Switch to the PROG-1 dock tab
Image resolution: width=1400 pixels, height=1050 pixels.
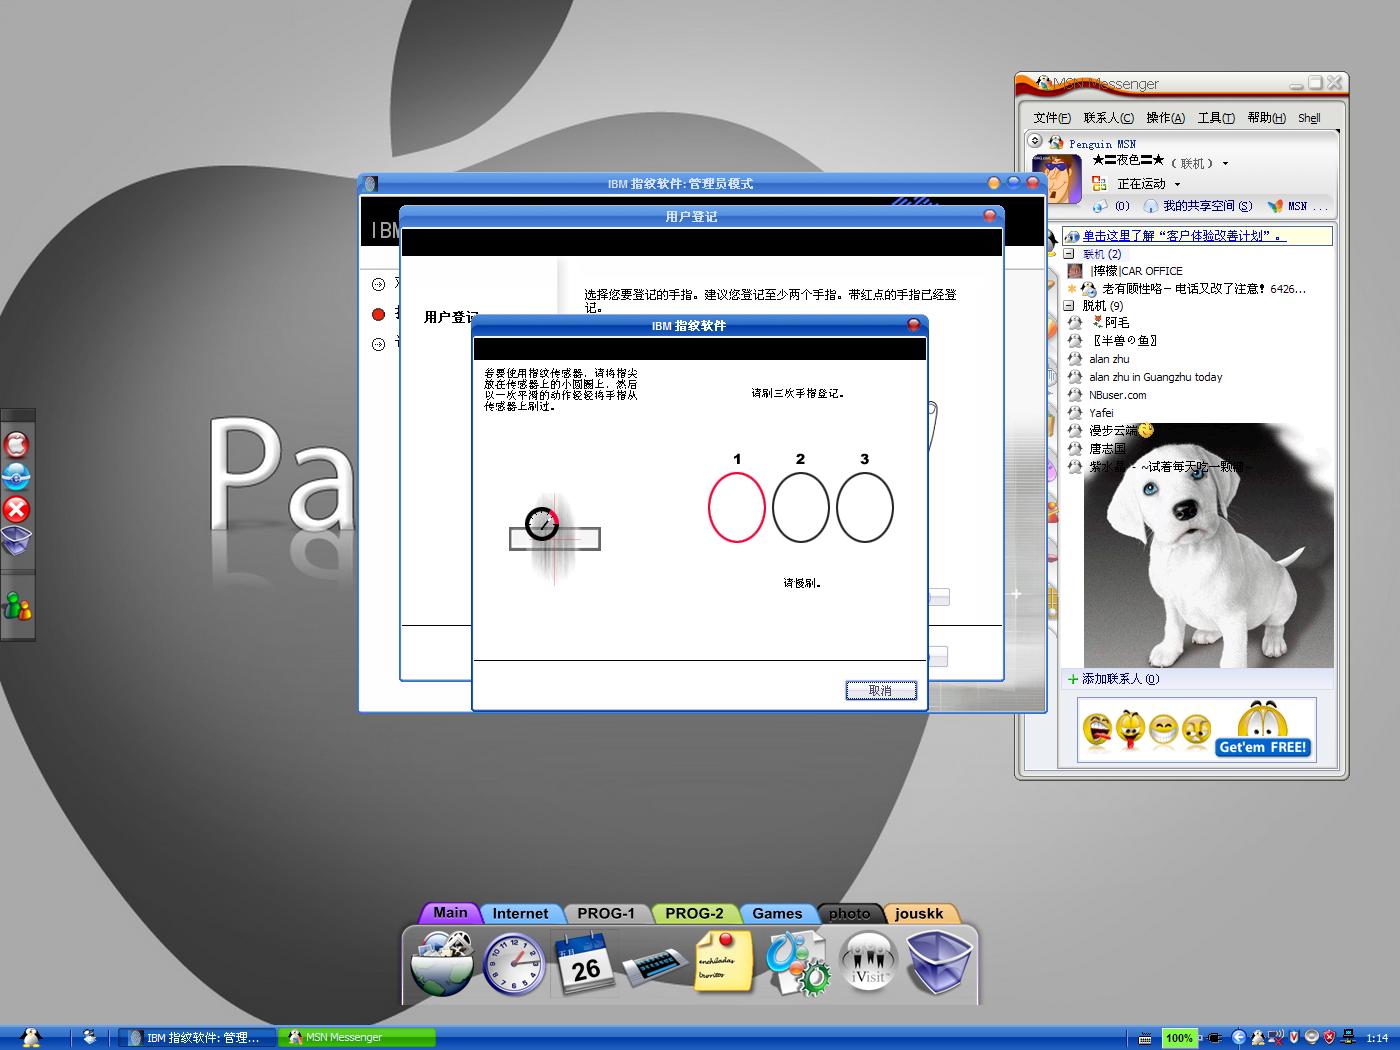(606, 913)
